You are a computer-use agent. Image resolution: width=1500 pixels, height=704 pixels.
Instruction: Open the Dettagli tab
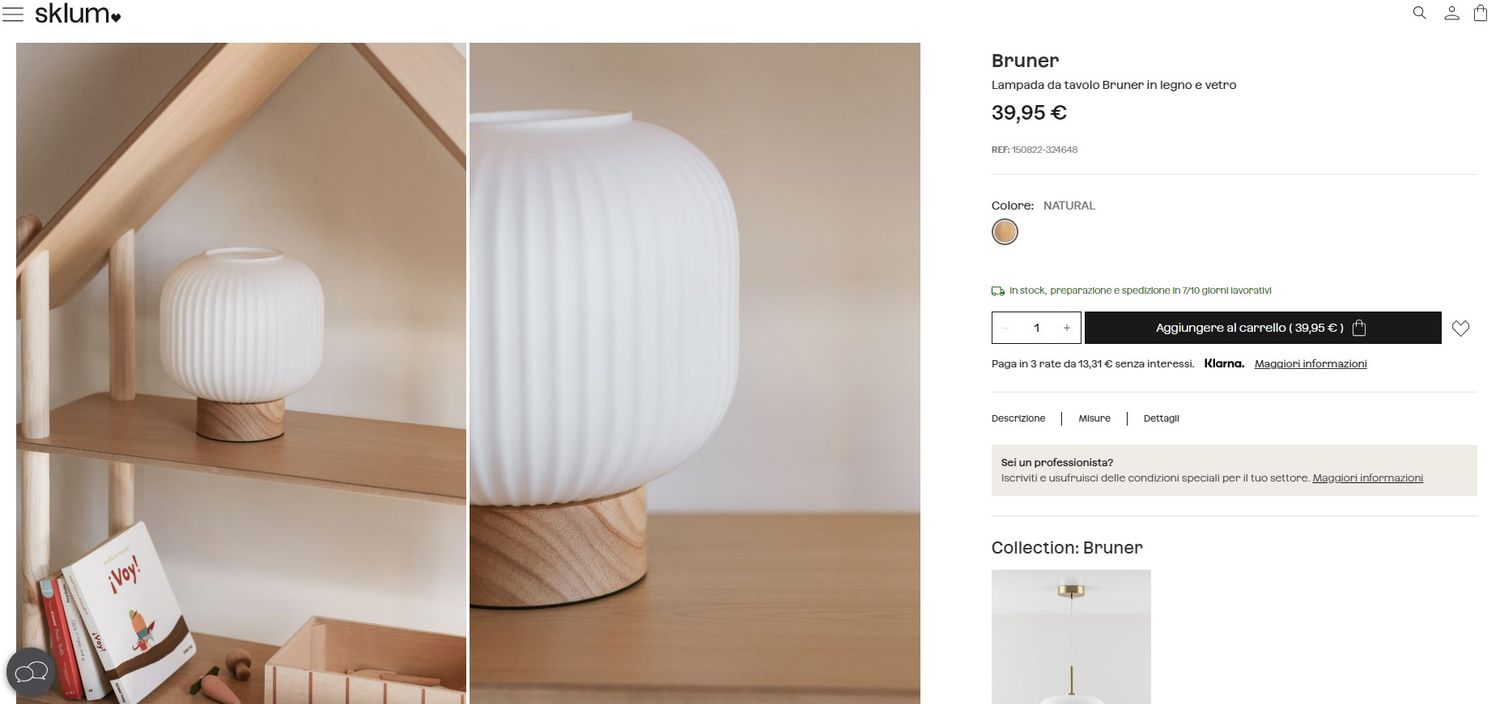1161,419
